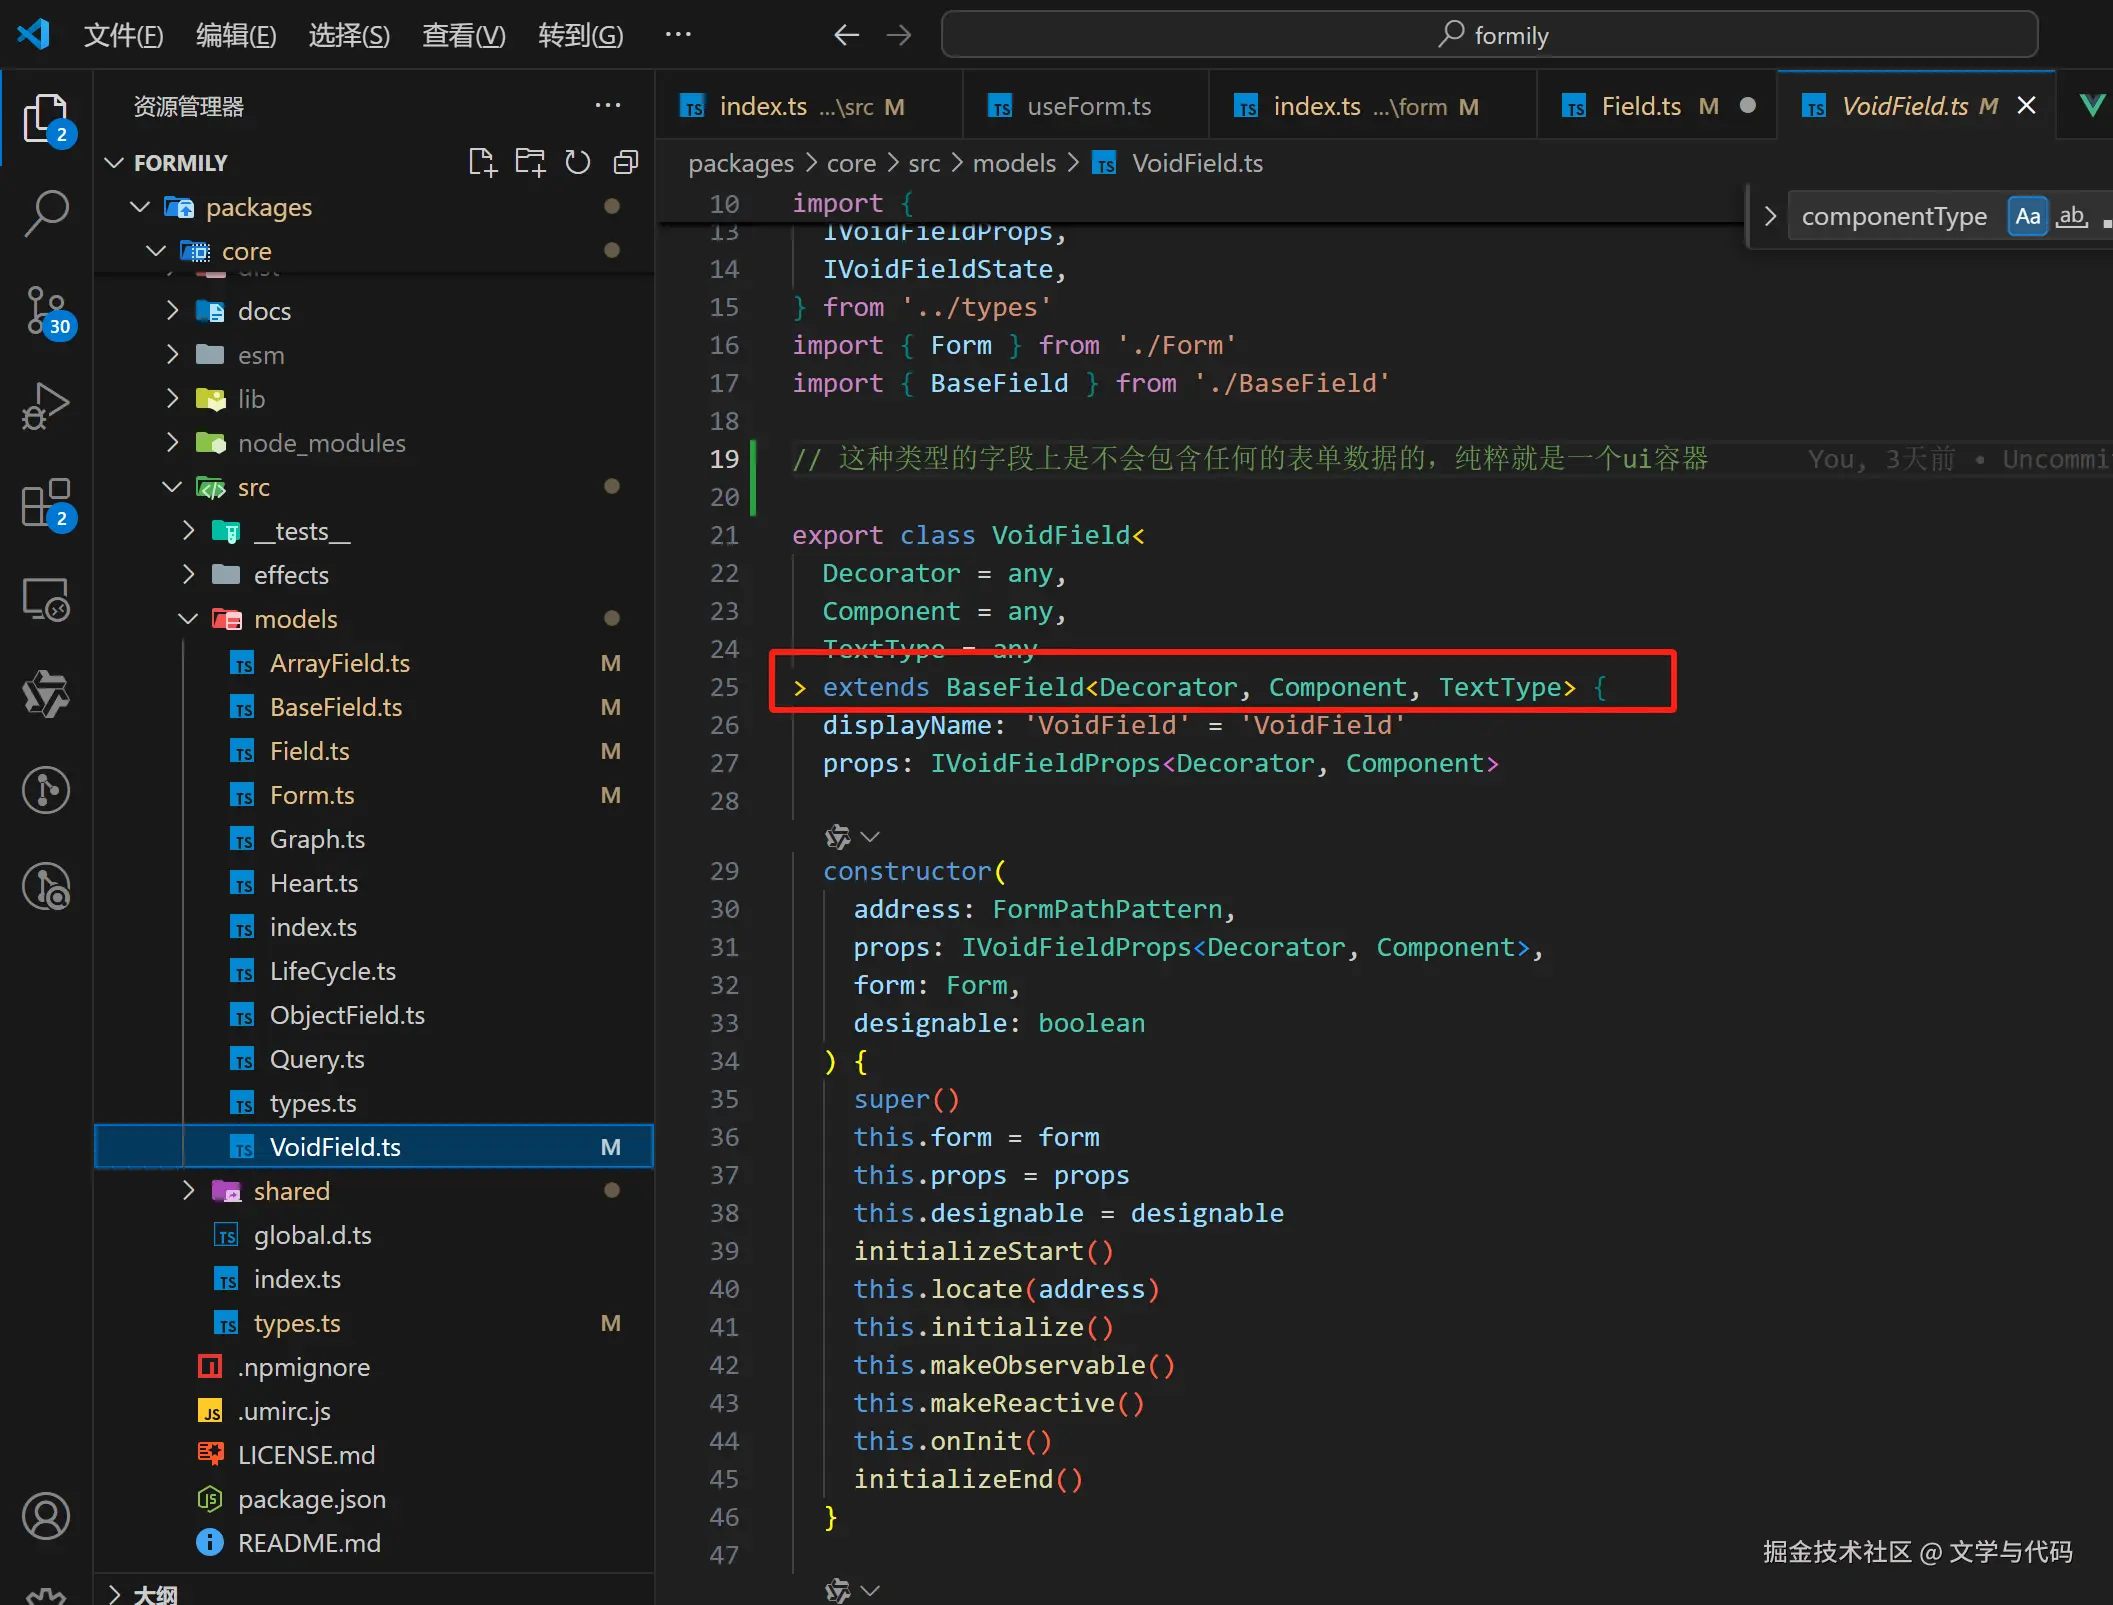Open Run and Debug view
Screen dimensions: 2113x1605
(46, 406)
